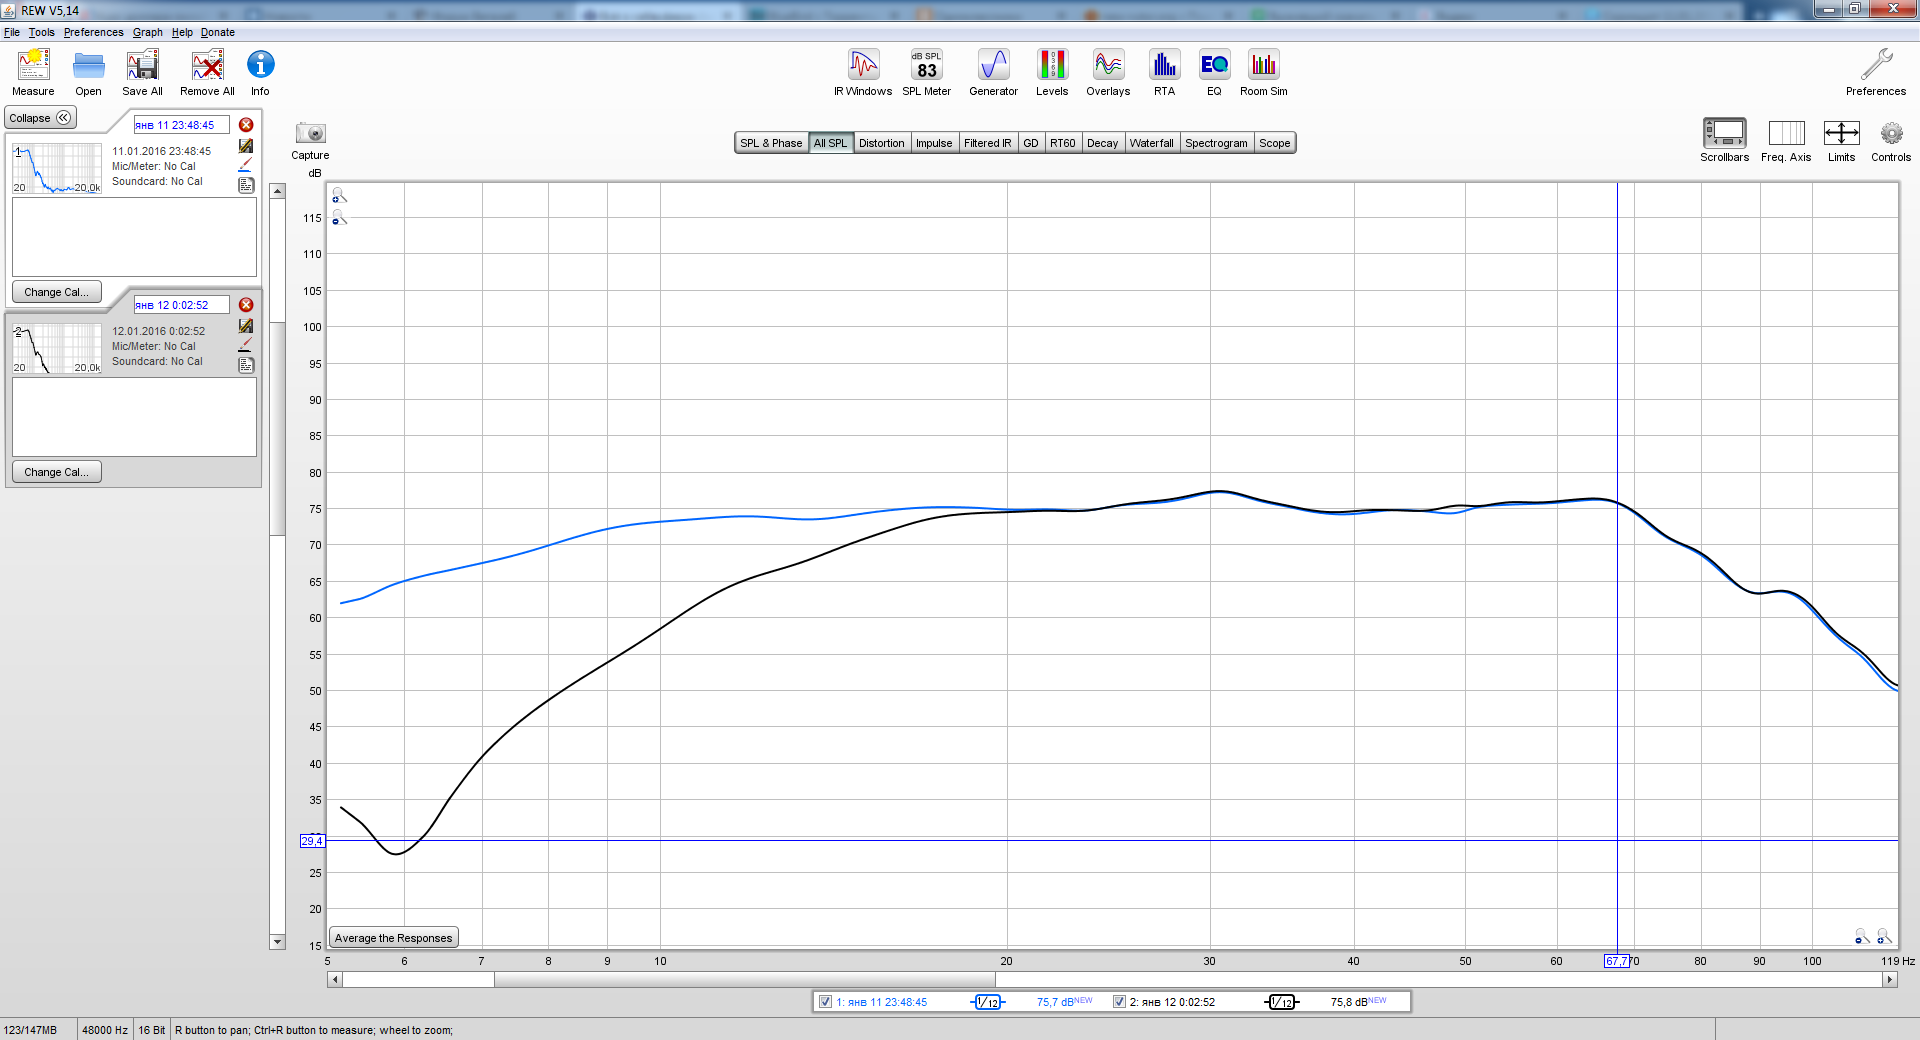
Task: Click Average the Responses button
Action: click(x=393, y=938)
